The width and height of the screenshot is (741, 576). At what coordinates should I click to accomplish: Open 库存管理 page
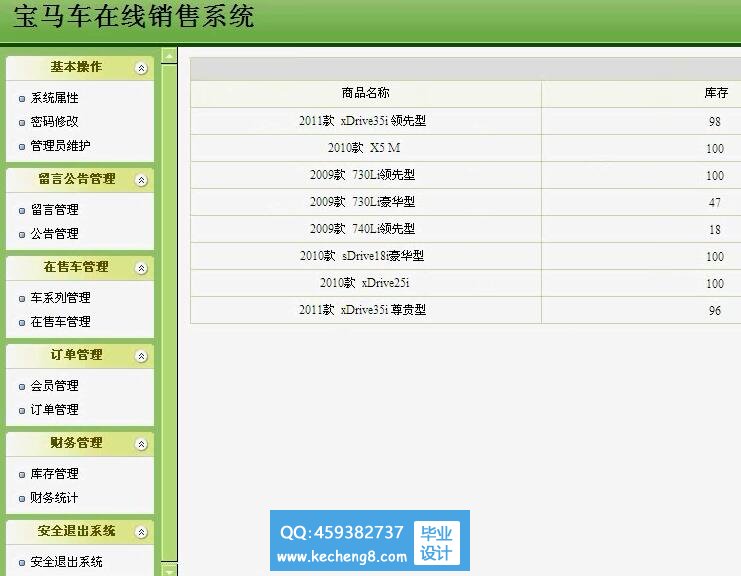54,473
